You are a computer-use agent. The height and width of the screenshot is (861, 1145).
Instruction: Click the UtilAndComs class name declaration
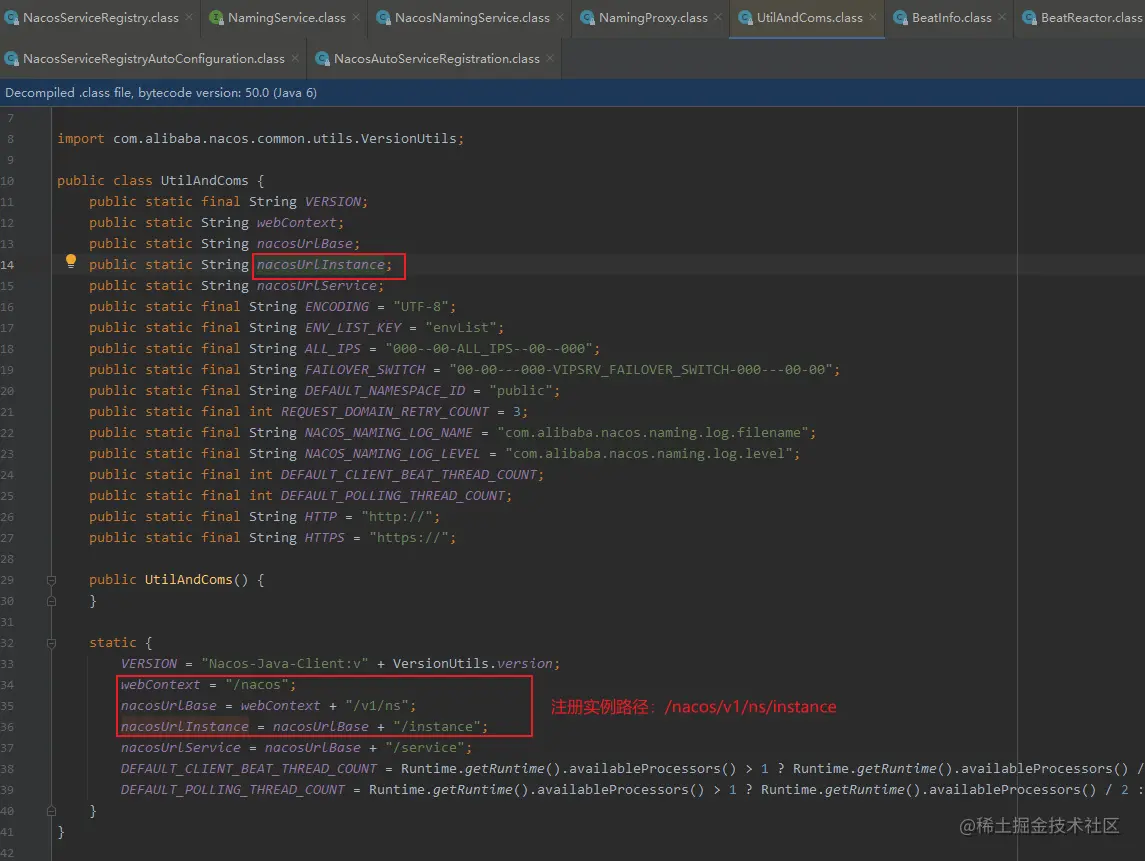coord(204,180)
